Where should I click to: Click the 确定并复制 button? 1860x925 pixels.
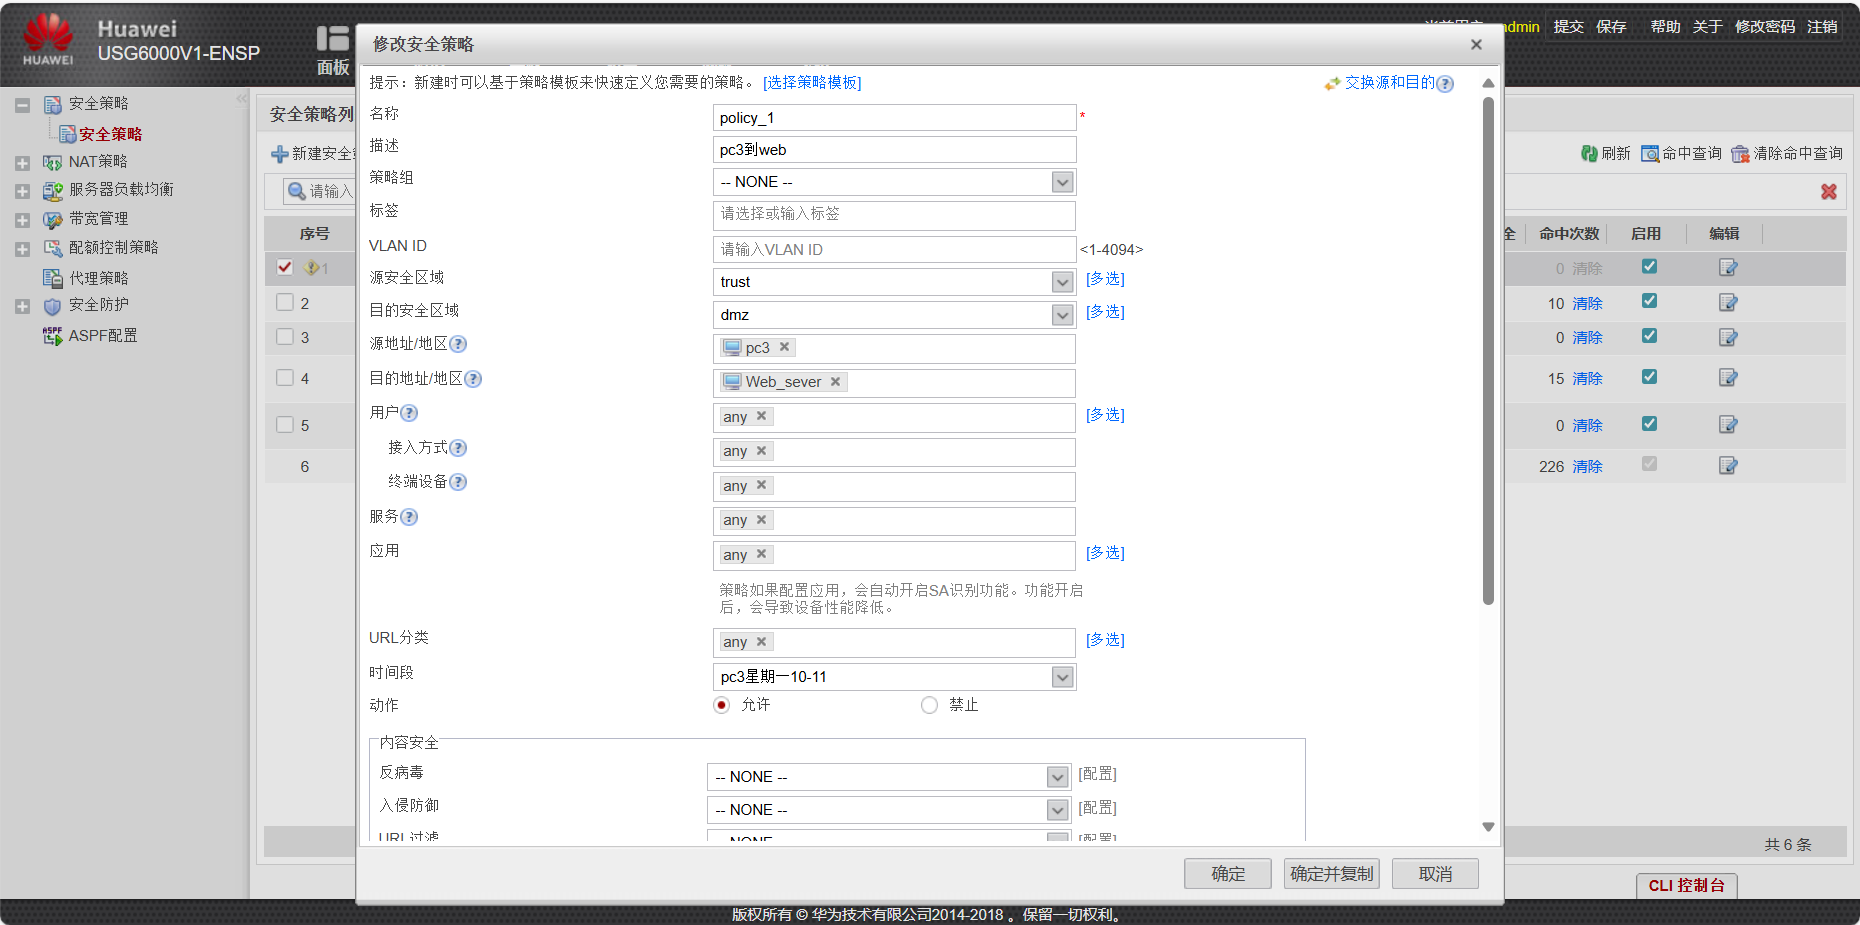1332,874
